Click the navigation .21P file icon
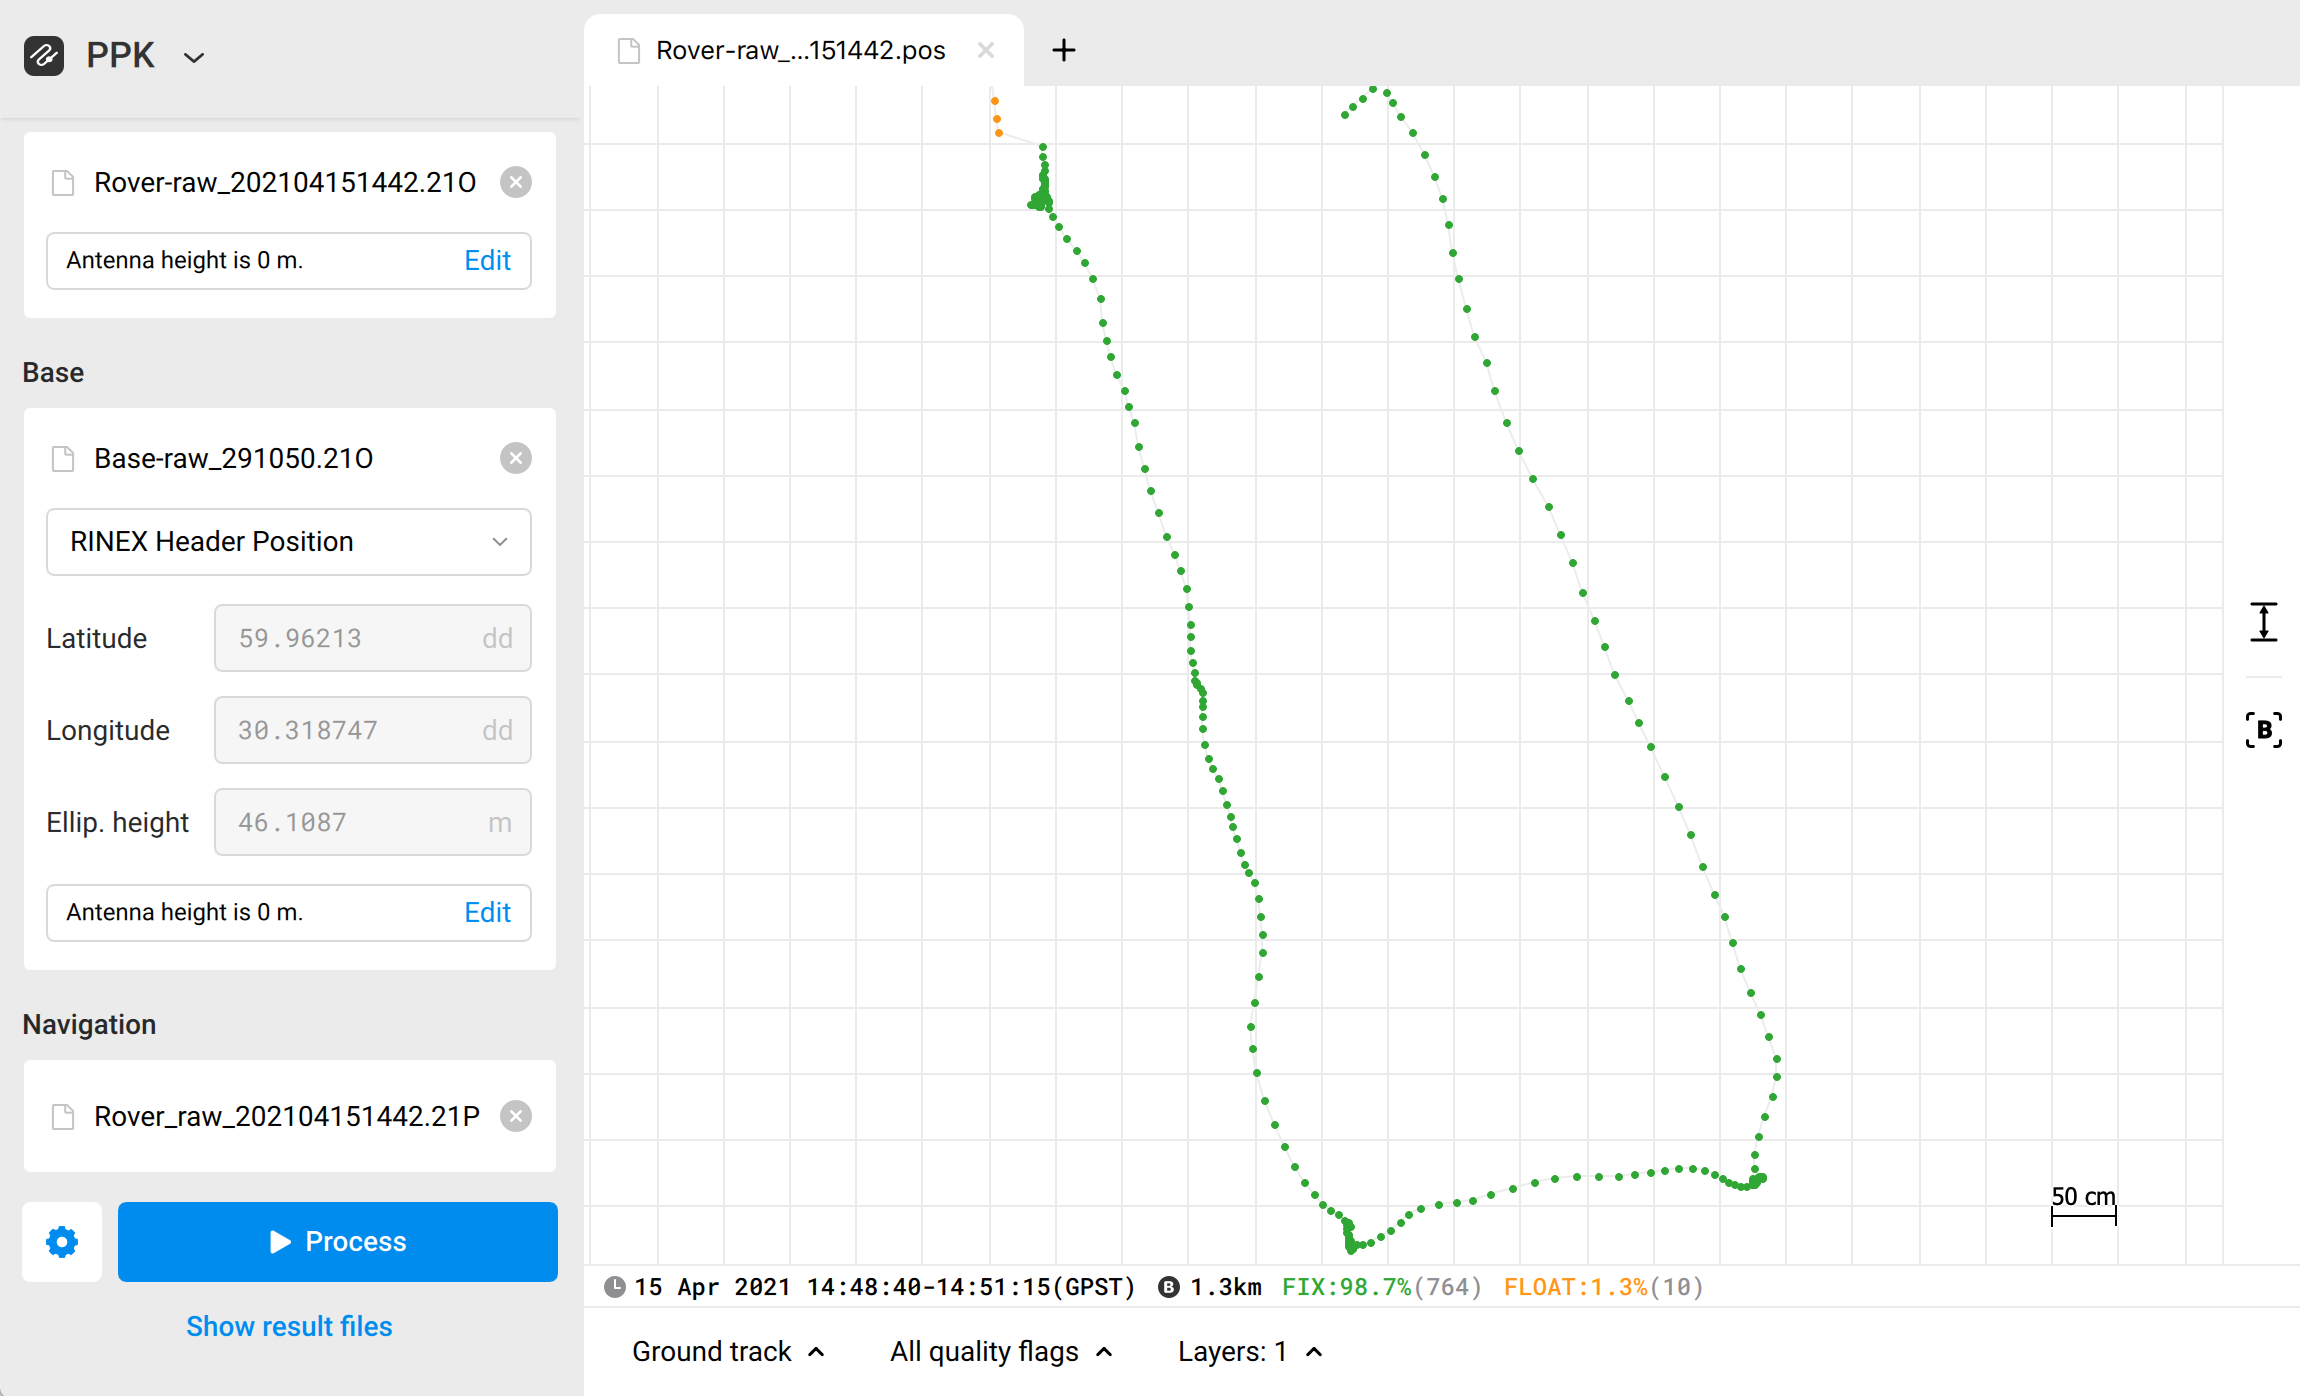This screenshot has height=1396, width=2300. click(63, 1117)
